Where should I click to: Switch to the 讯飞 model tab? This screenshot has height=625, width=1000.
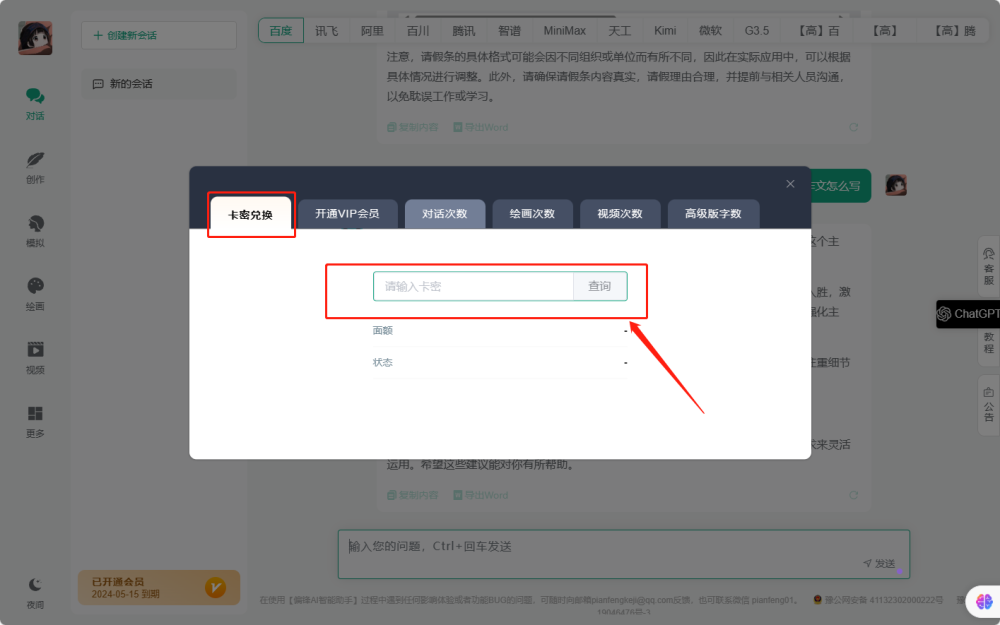(327, 31)
